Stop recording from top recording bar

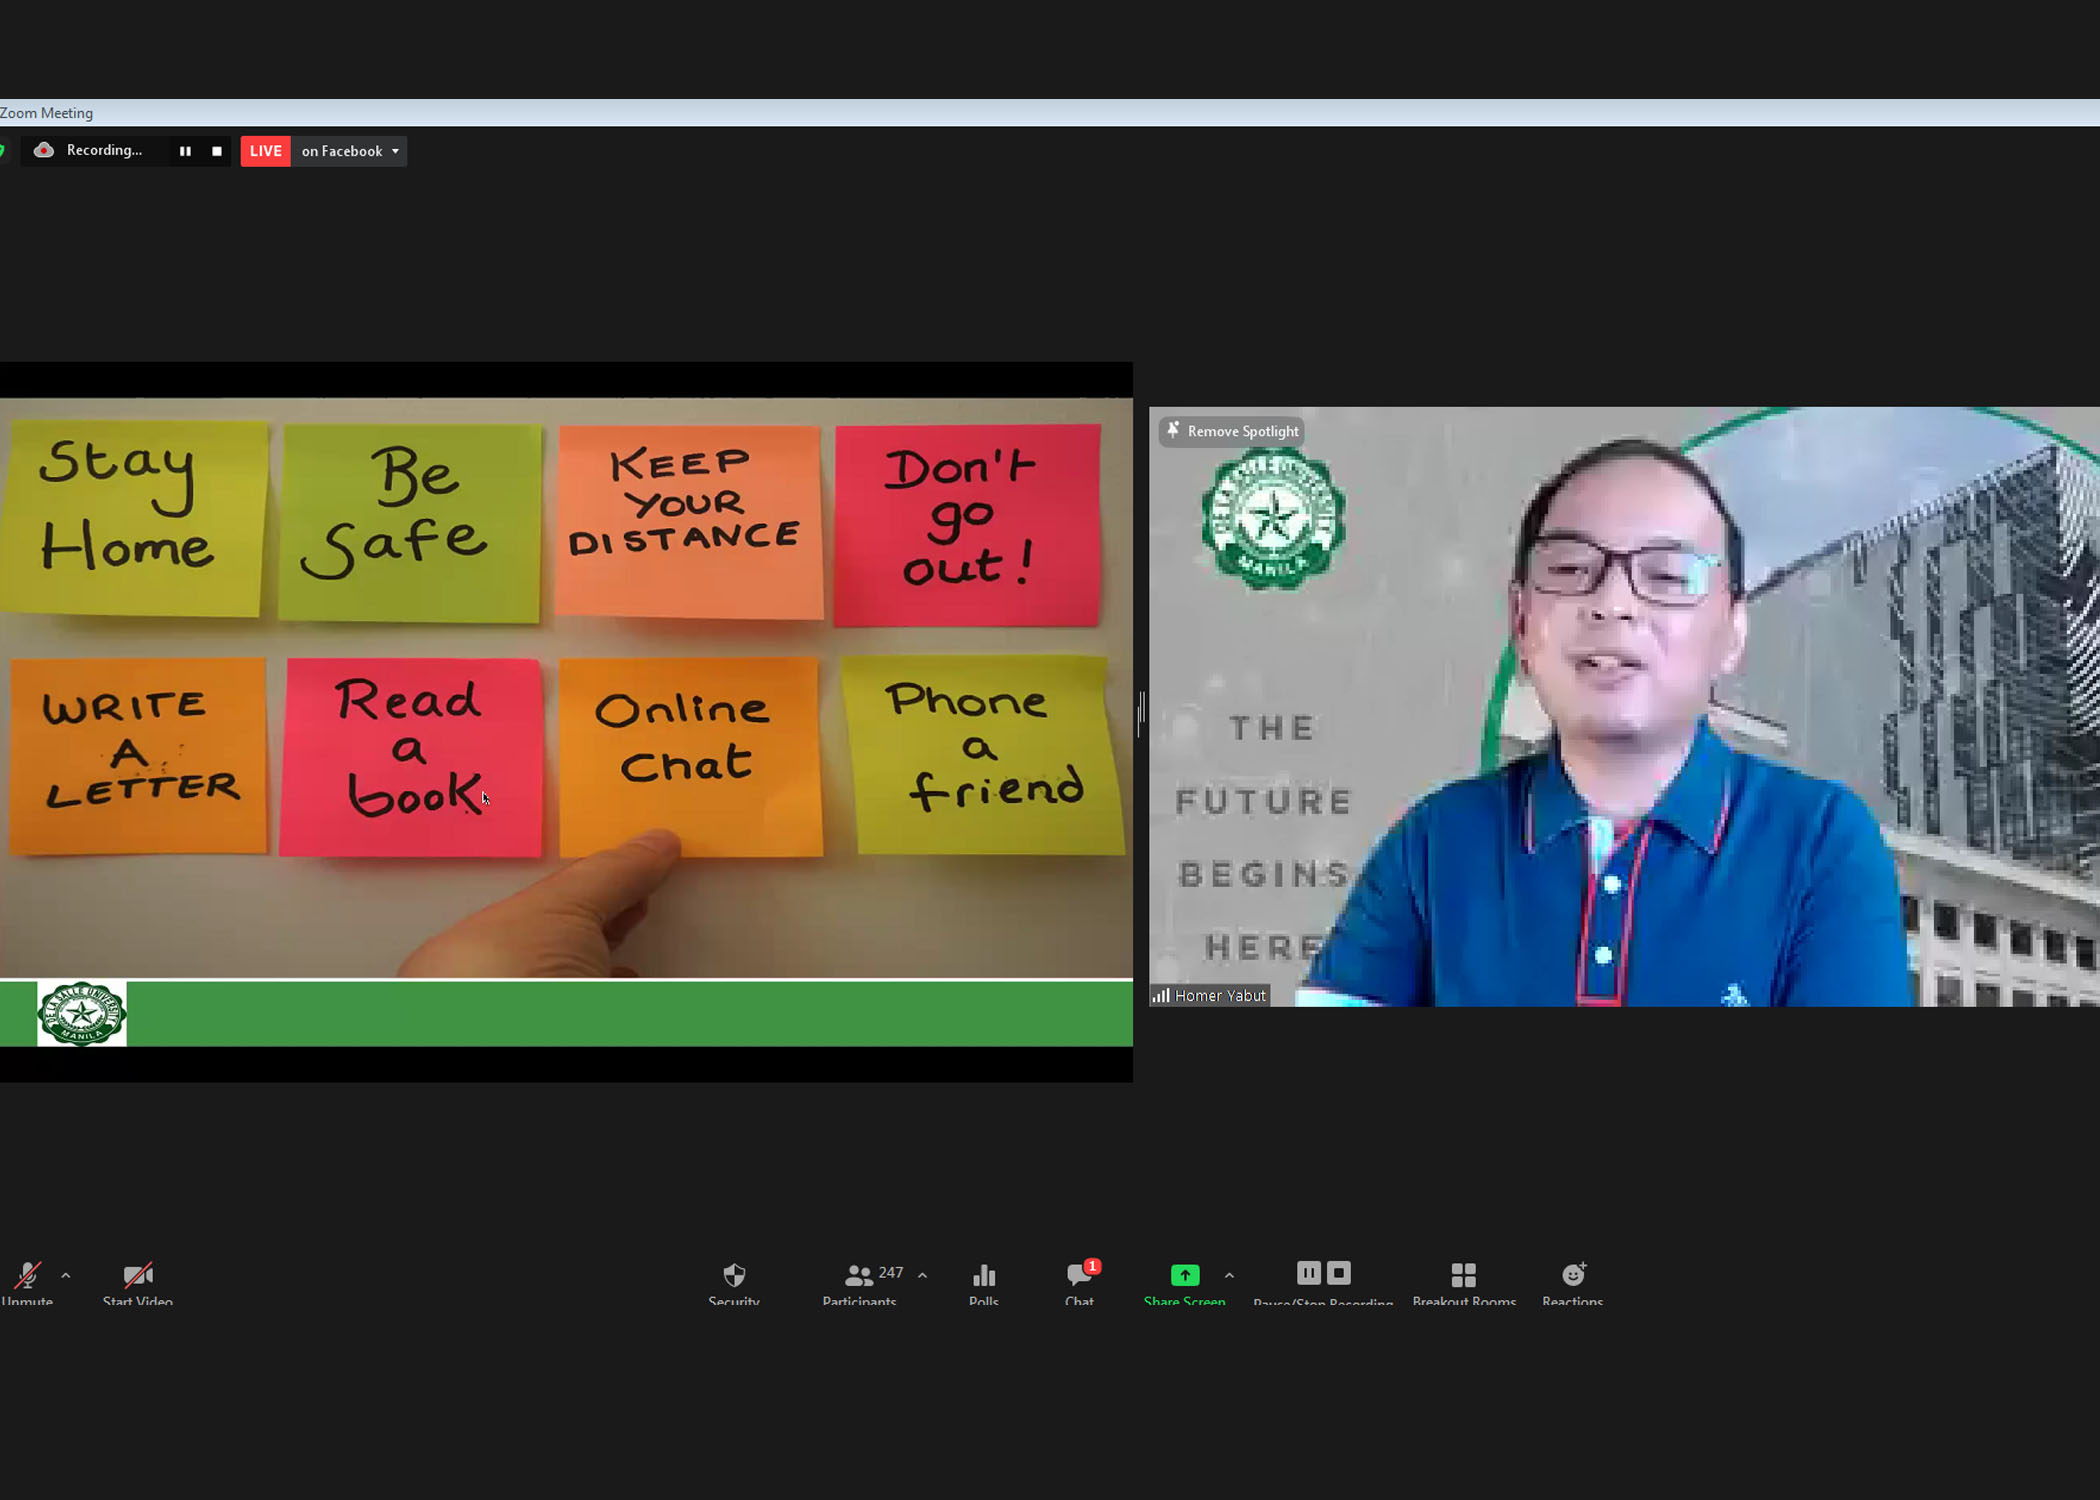click(217, 151)
